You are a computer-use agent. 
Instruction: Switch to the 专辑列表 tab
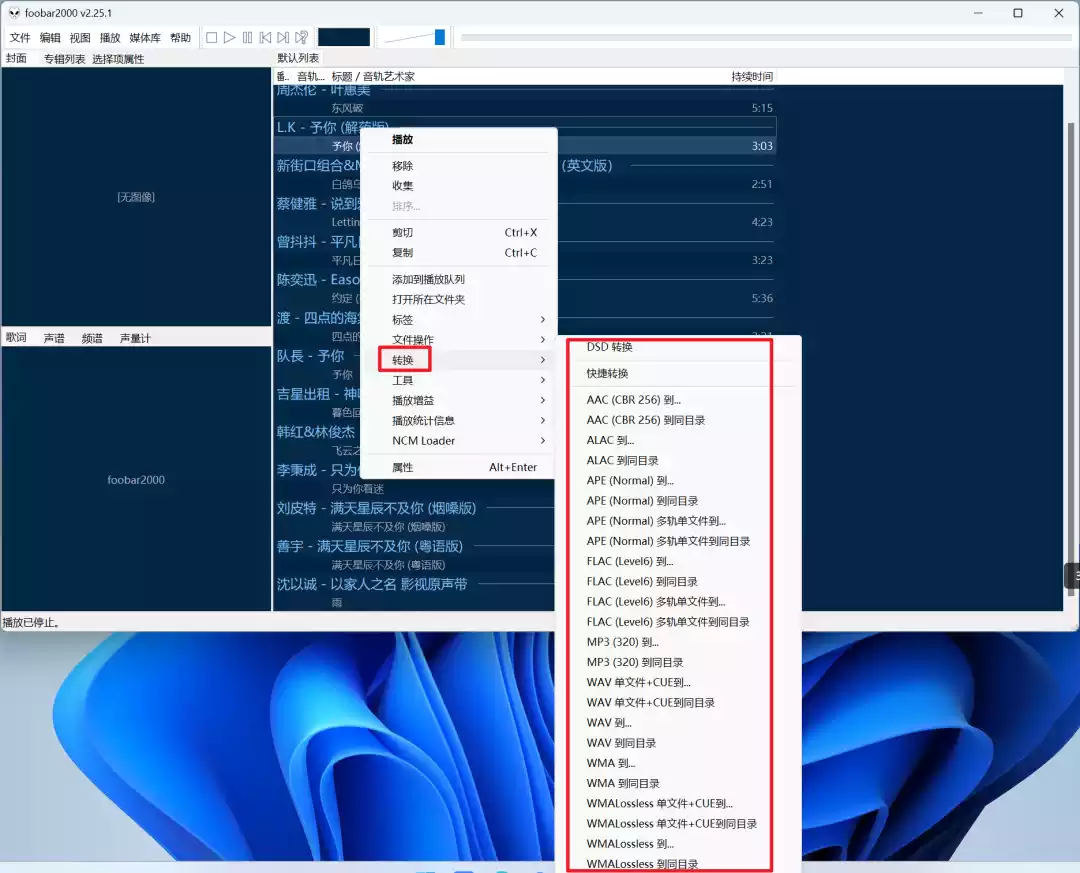coord(64,59)
